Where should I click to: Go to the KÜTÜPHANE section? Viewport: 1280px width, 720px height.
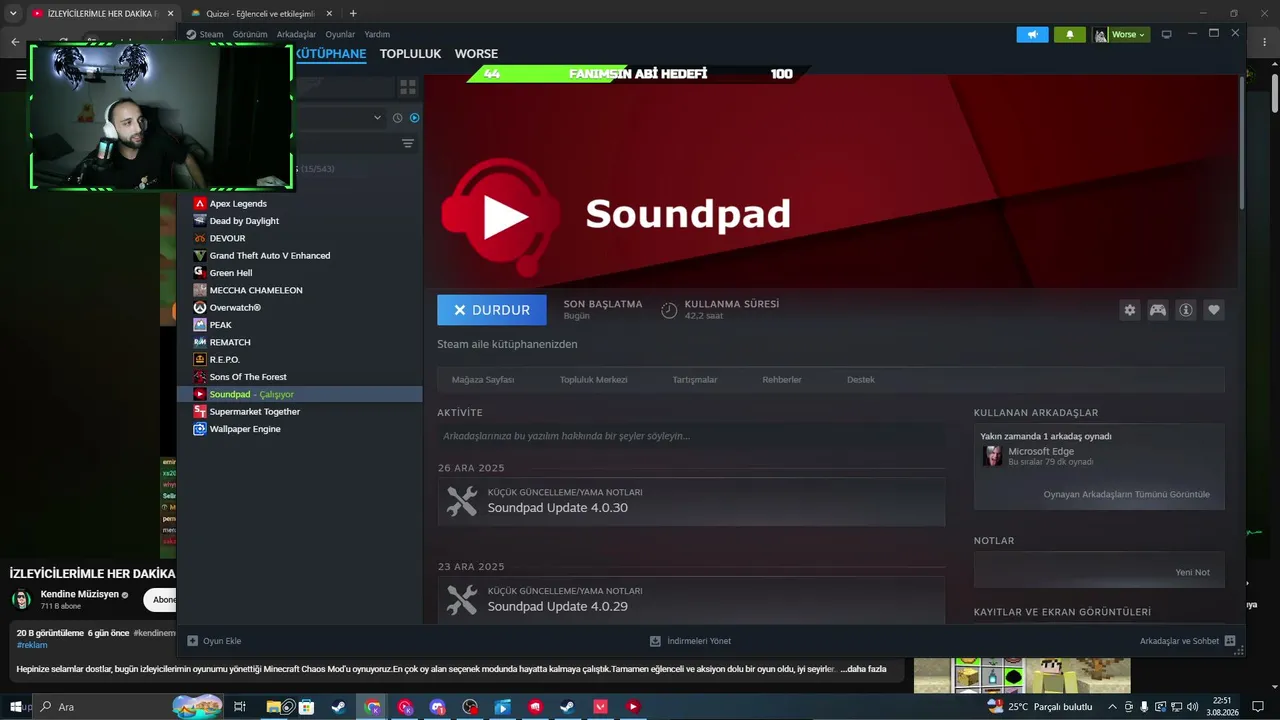click(x=331, y=54)
